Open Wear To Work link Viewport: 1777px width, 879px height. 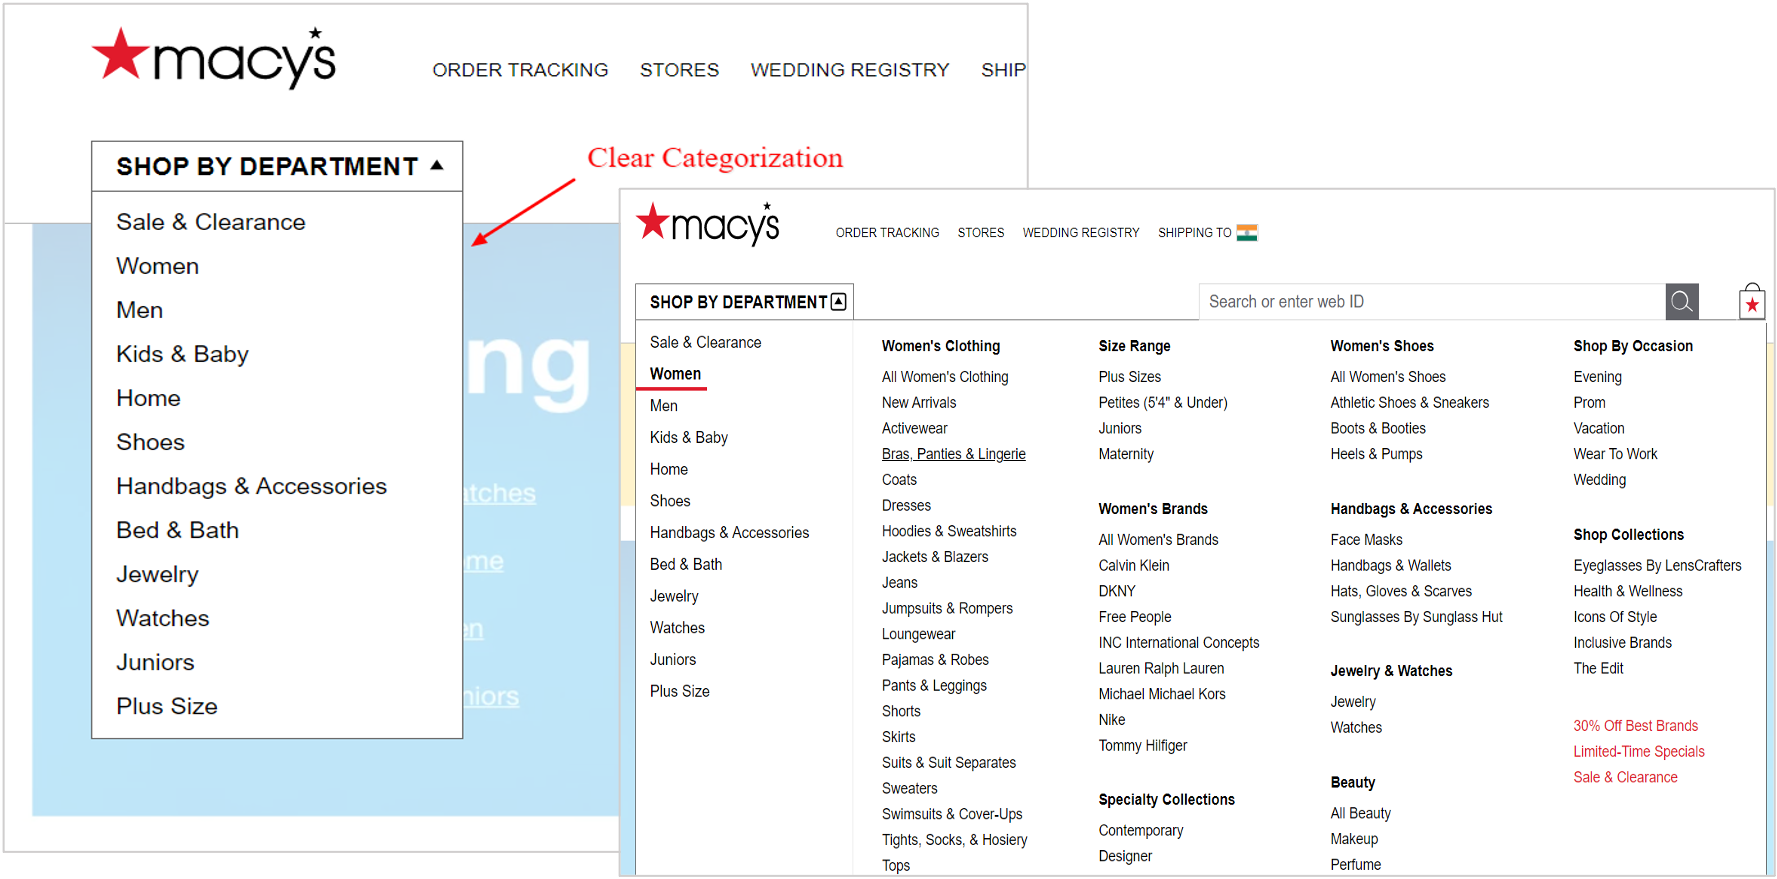coord(1615,454)
